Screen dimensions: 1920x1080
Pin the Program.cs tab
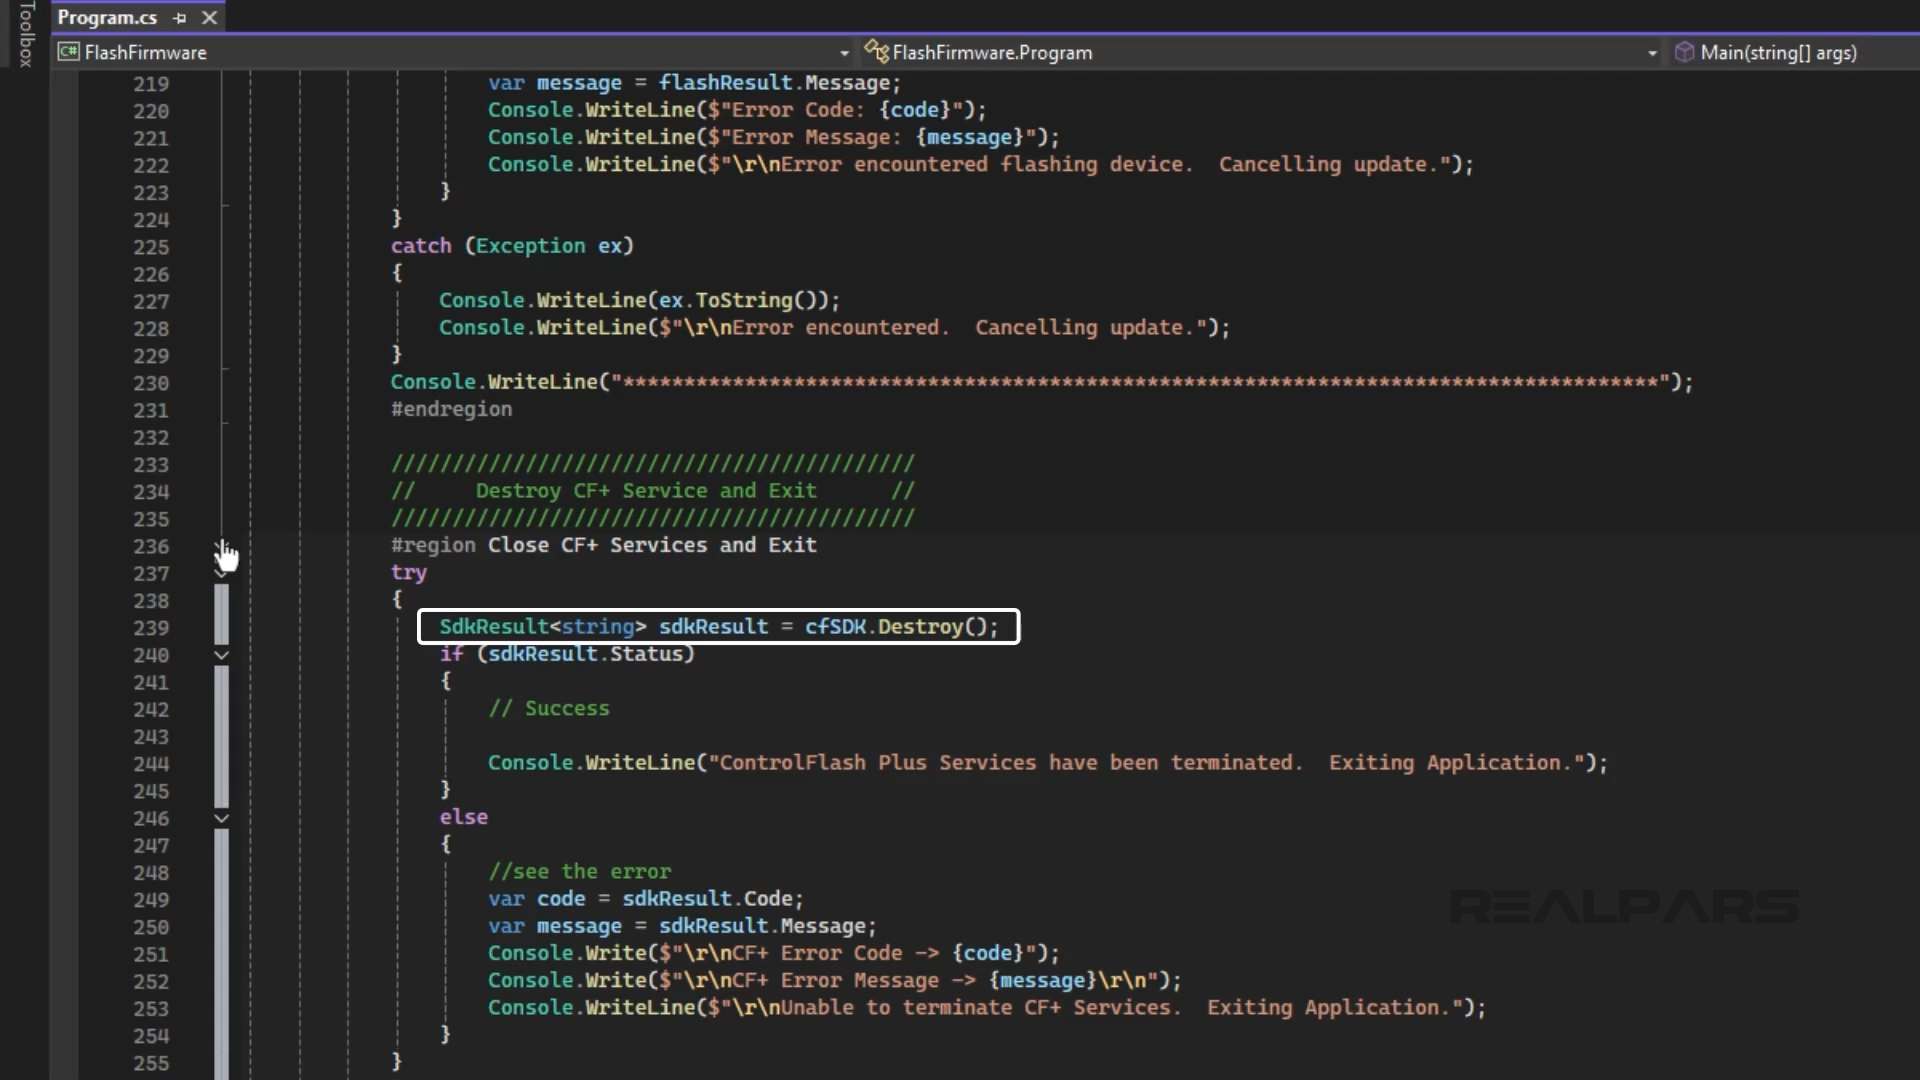point(179,18)
